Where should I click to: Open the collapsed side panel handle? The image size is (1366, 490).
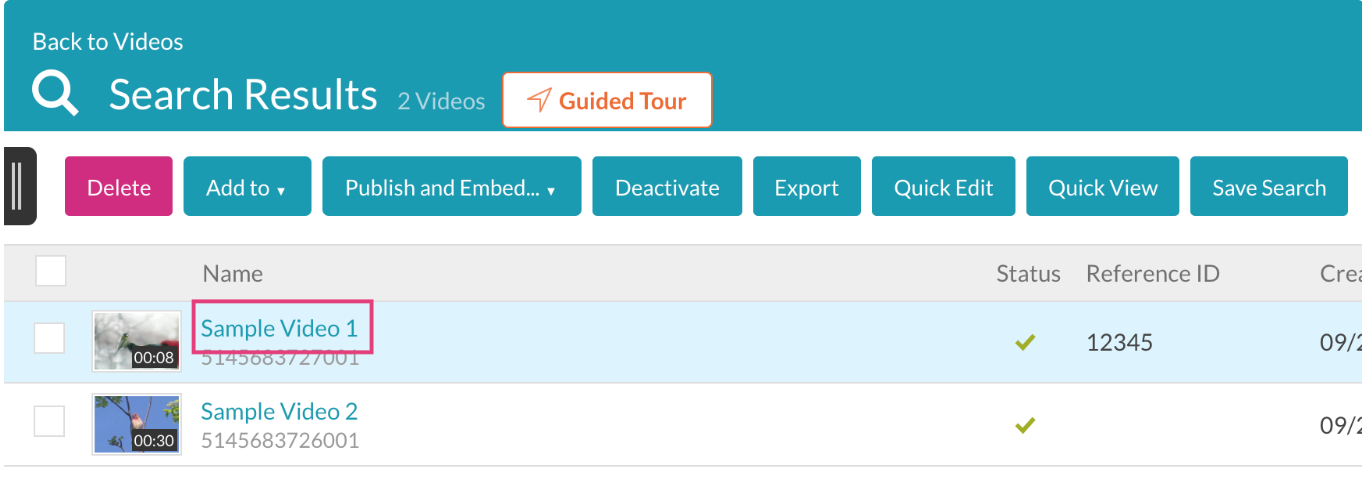(19, 186)
